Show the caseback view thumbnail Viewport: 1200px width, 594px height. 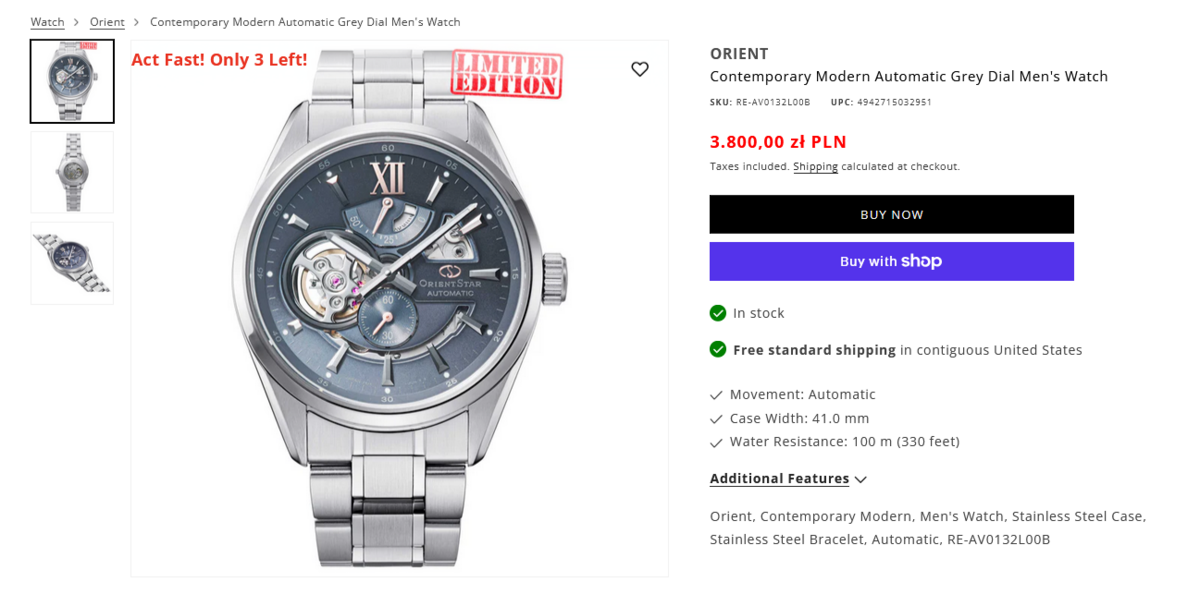click(72, 172)
